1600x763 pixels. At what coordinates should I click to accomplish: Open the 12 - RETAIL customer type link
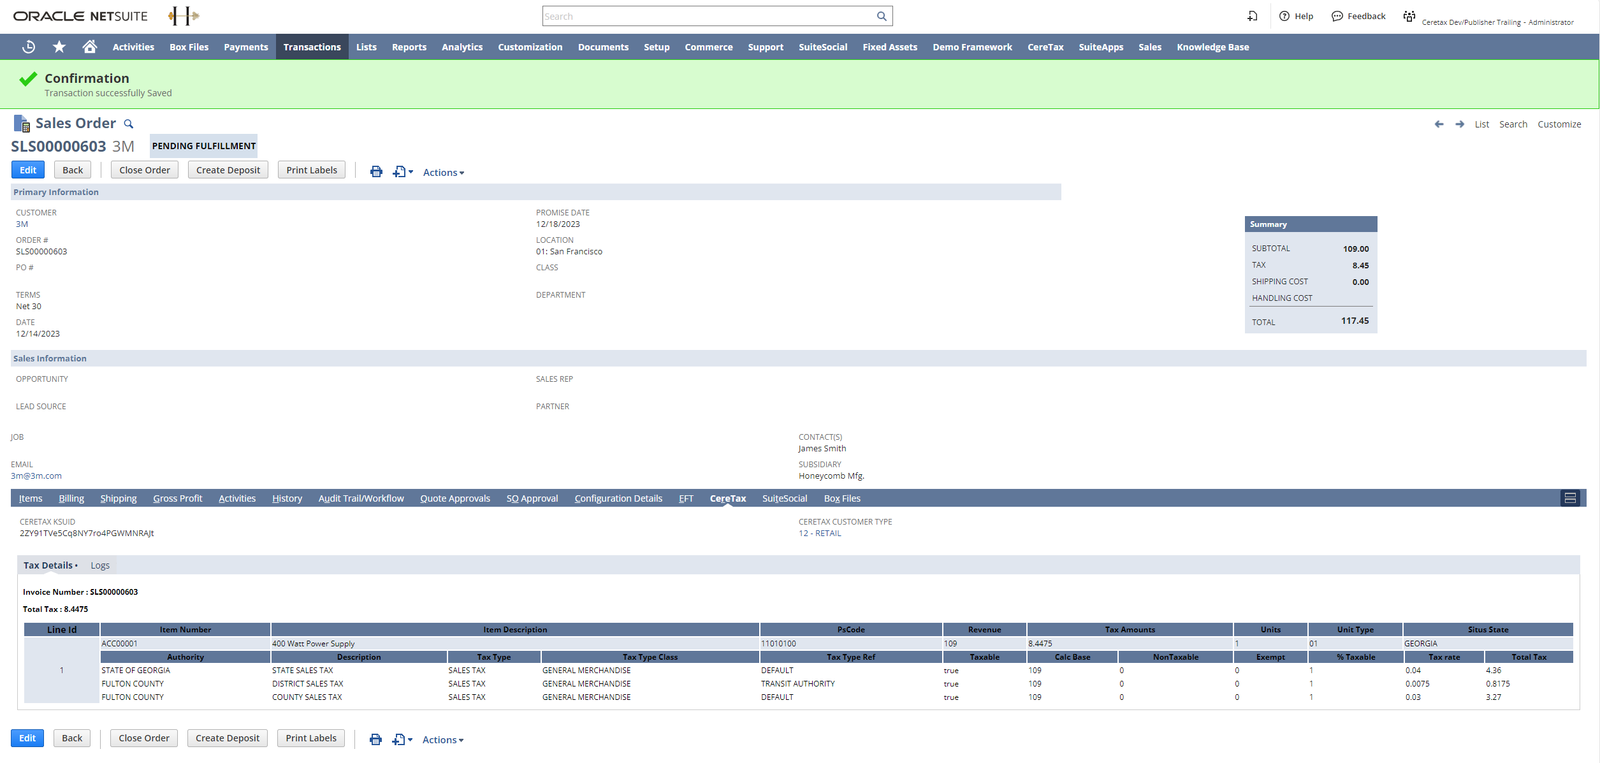[820, 533]
